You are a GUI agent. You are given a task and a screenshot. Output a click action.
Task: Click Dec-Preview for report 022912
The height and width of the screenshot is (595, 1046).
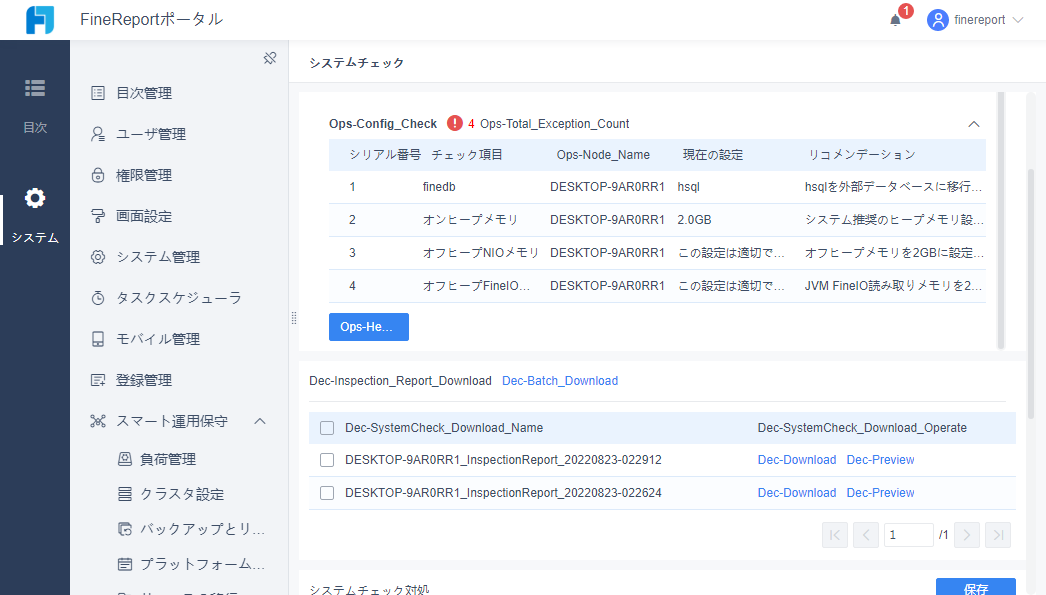pyautogui.click(x=880, y=460)
